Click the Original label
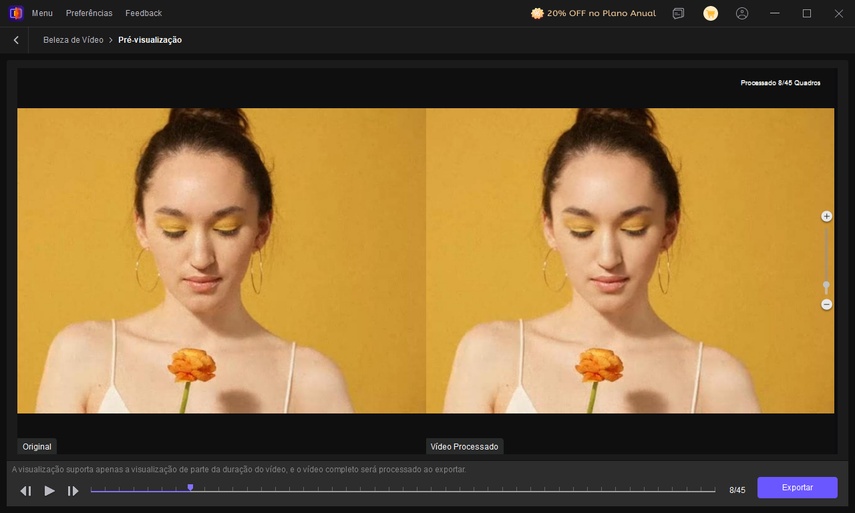 [x=37, y=446]
